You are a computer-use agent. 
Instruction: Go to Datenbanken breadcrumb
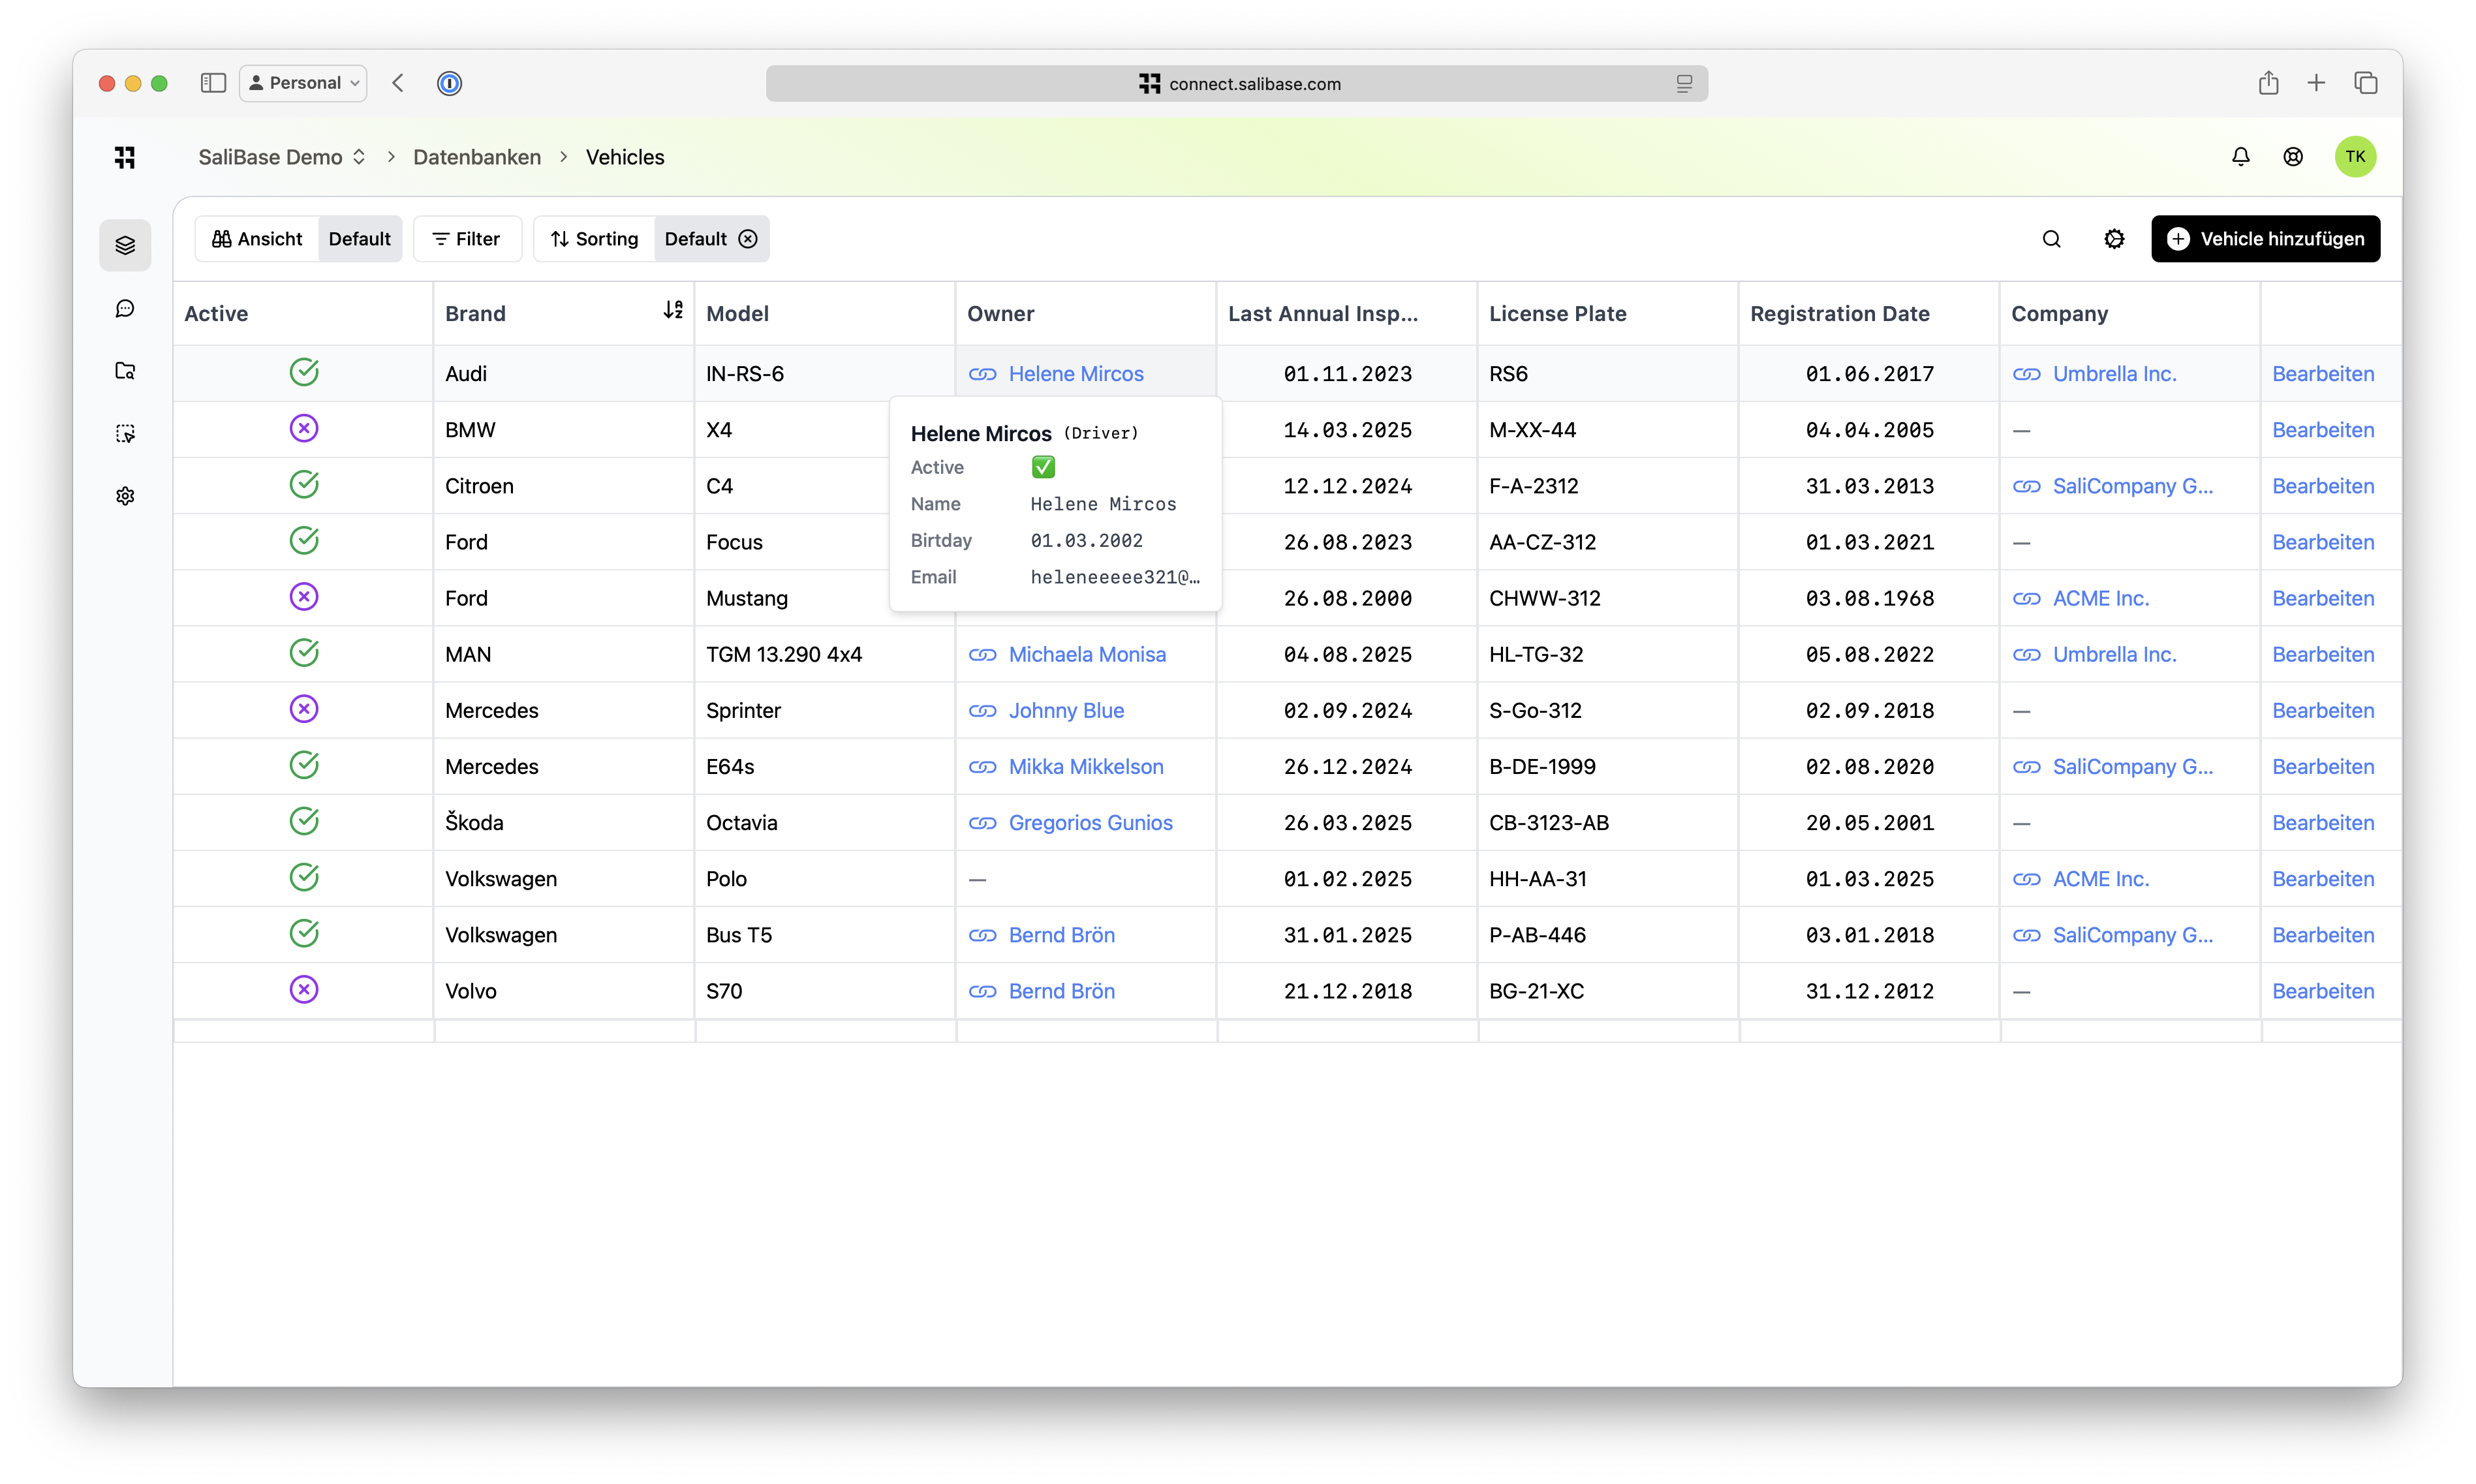click(x=477, y=157)
